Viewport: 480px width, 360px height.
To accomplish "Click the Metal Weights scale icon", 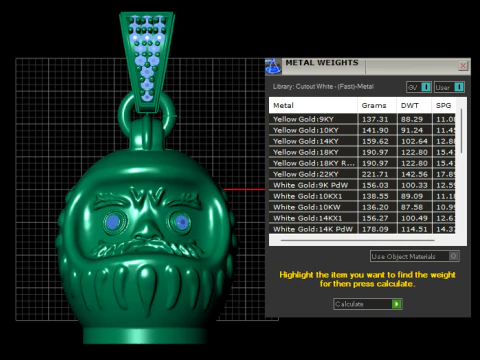I will pyautogui.click(x=273, y=66).
